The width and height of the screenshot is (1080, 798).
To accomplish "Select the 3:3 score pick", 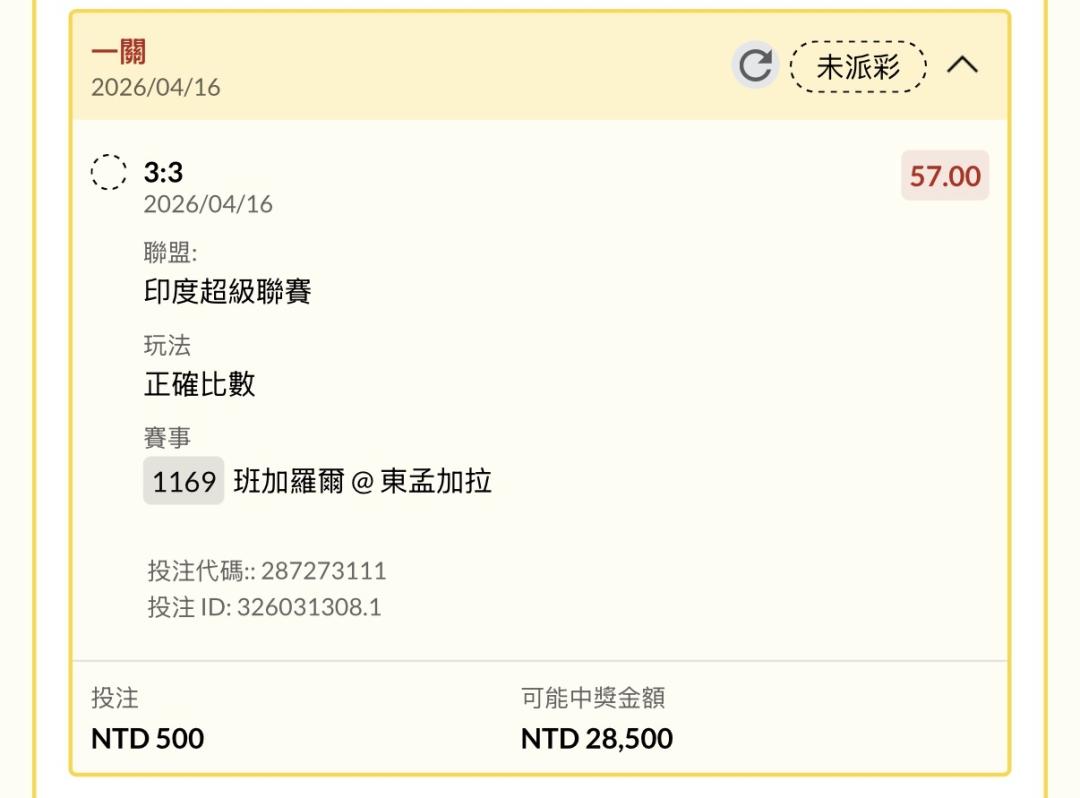I will 163,173.
